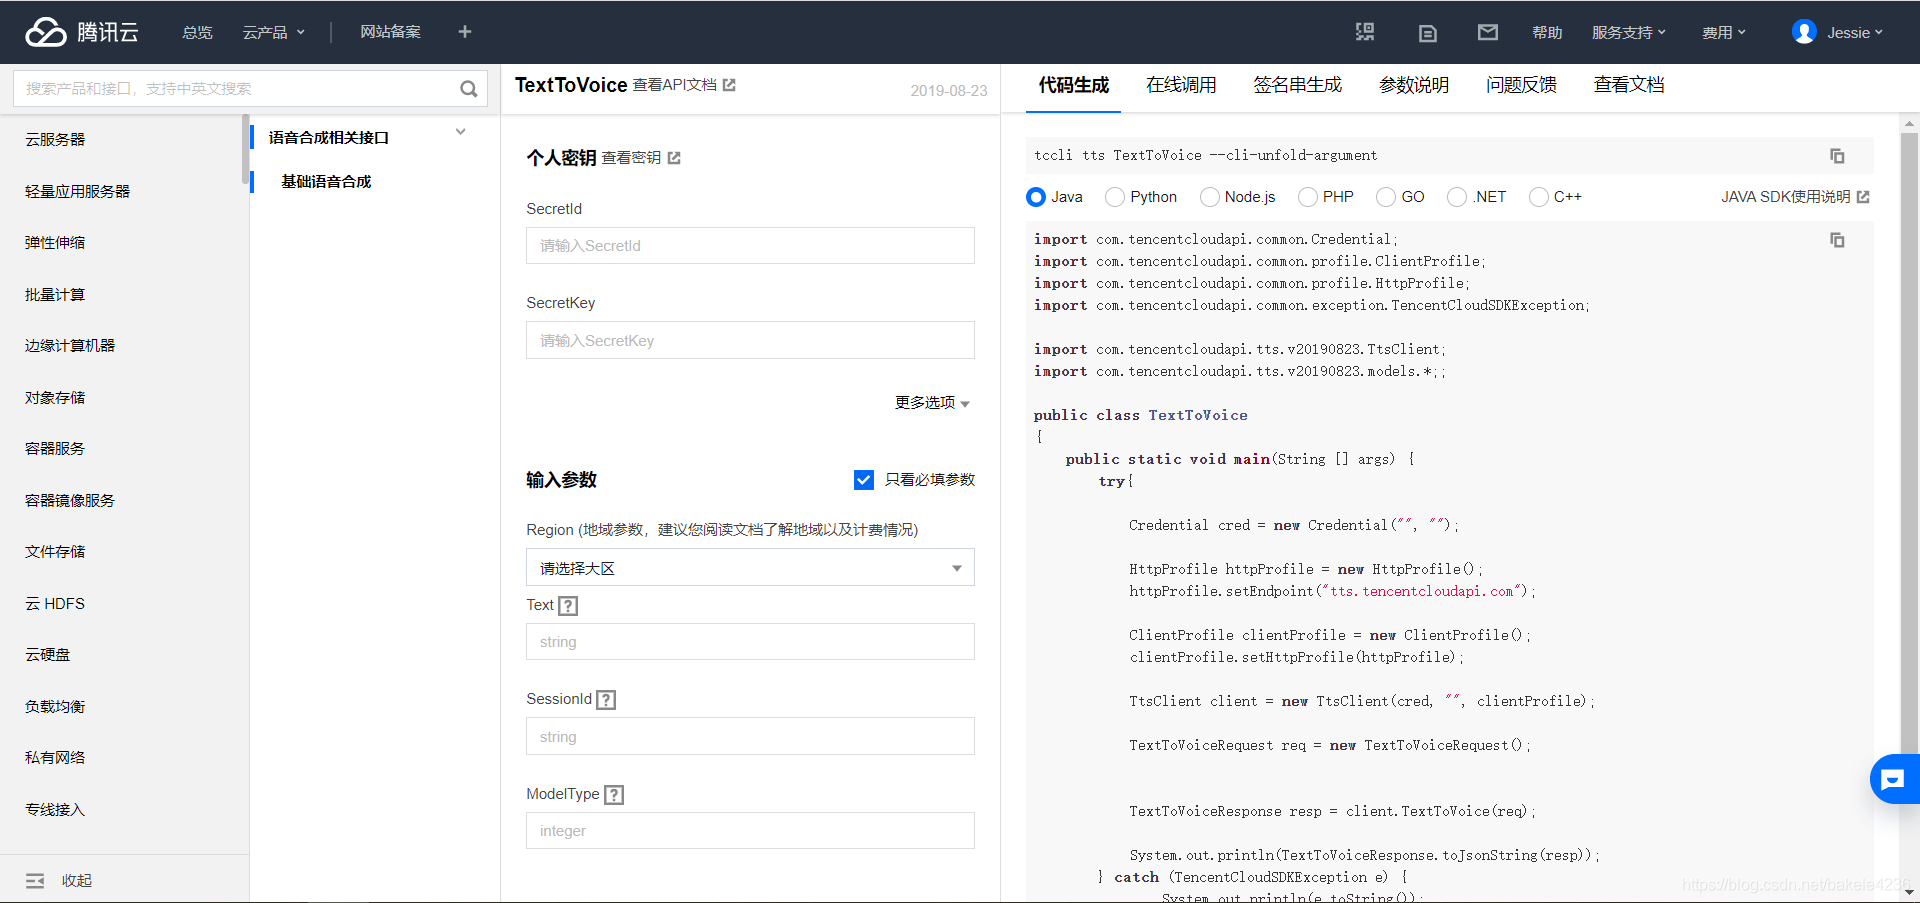Open external link icon beside 查看API文档
Image resolution: width=1920 pixels, height=903 pixels.
729,85
